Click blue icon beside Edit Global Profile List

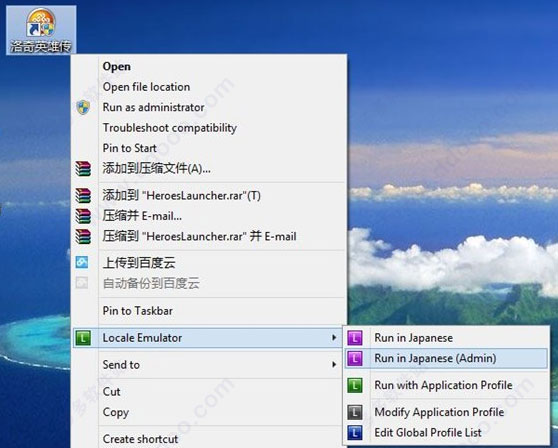[x=355, y=433]
